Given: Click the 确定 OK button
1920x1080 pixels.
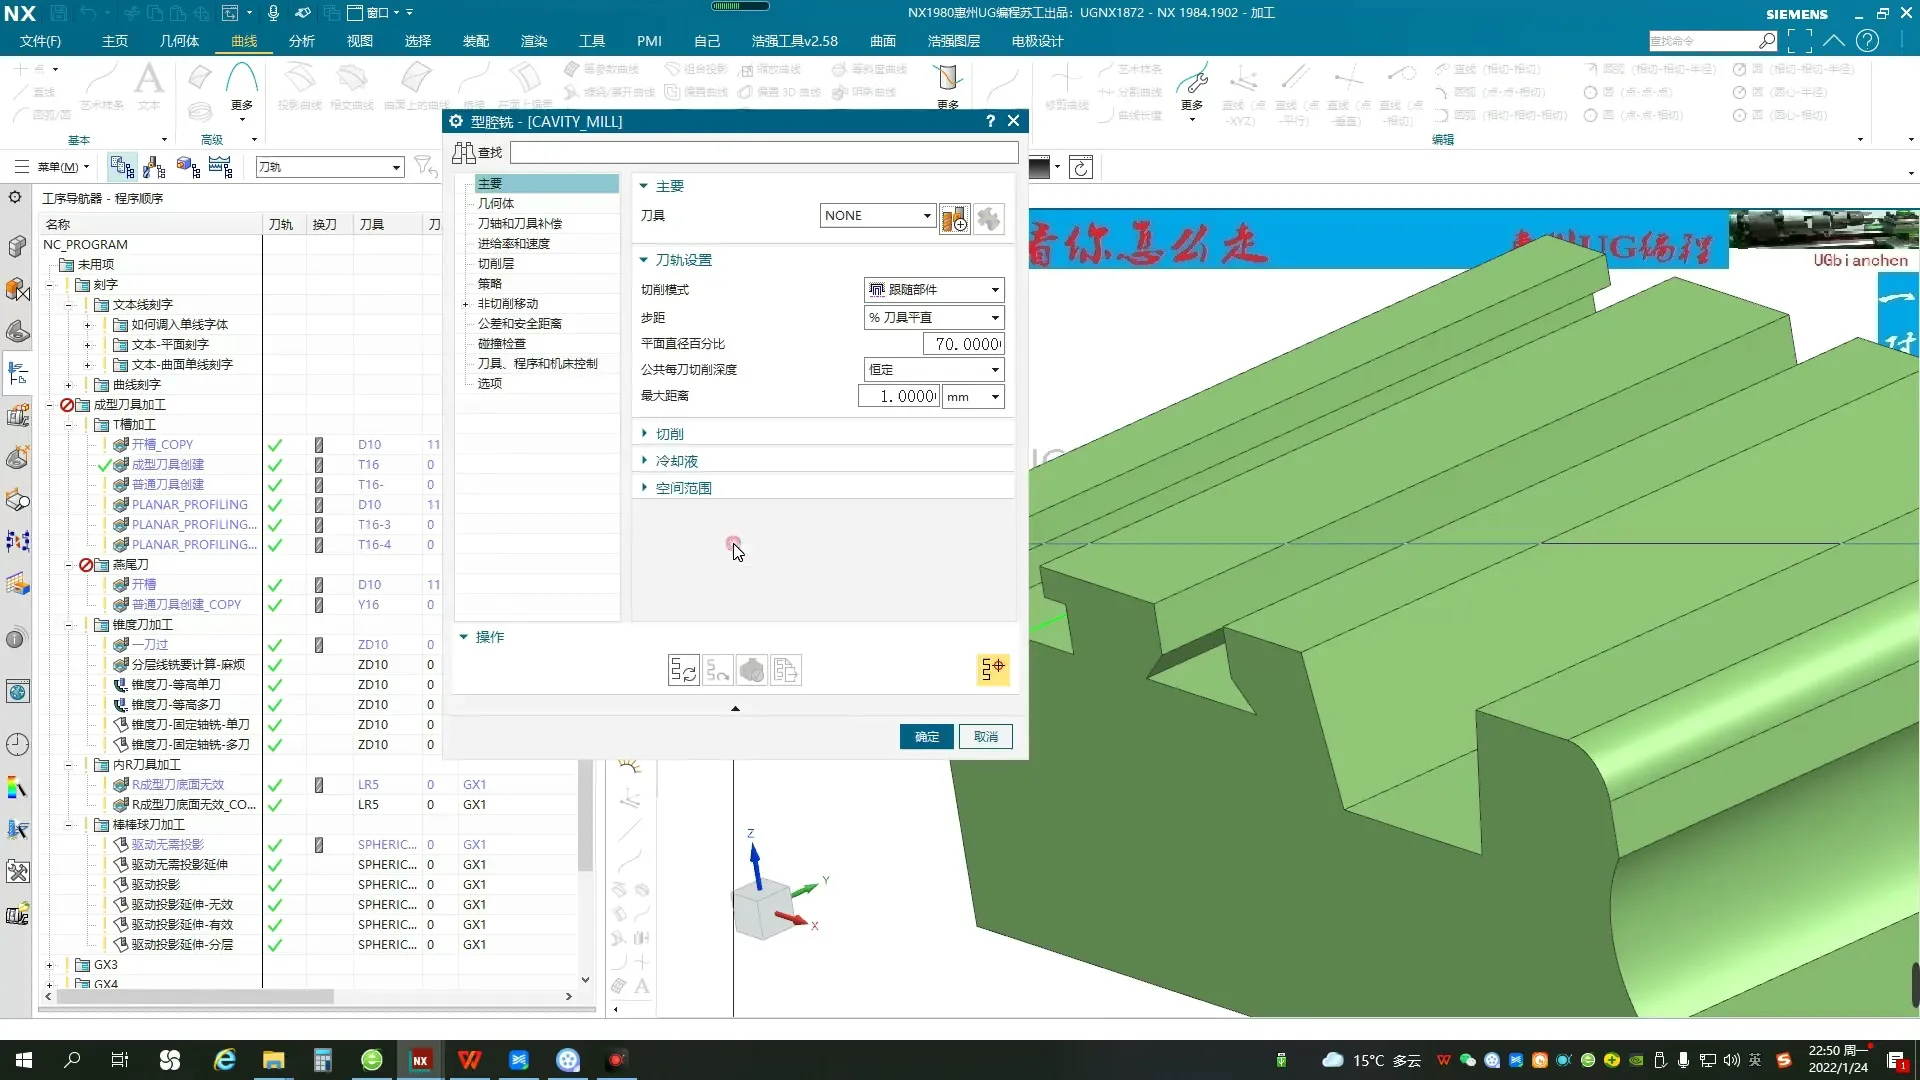Looking at the screenshot, I should [926, 737].
